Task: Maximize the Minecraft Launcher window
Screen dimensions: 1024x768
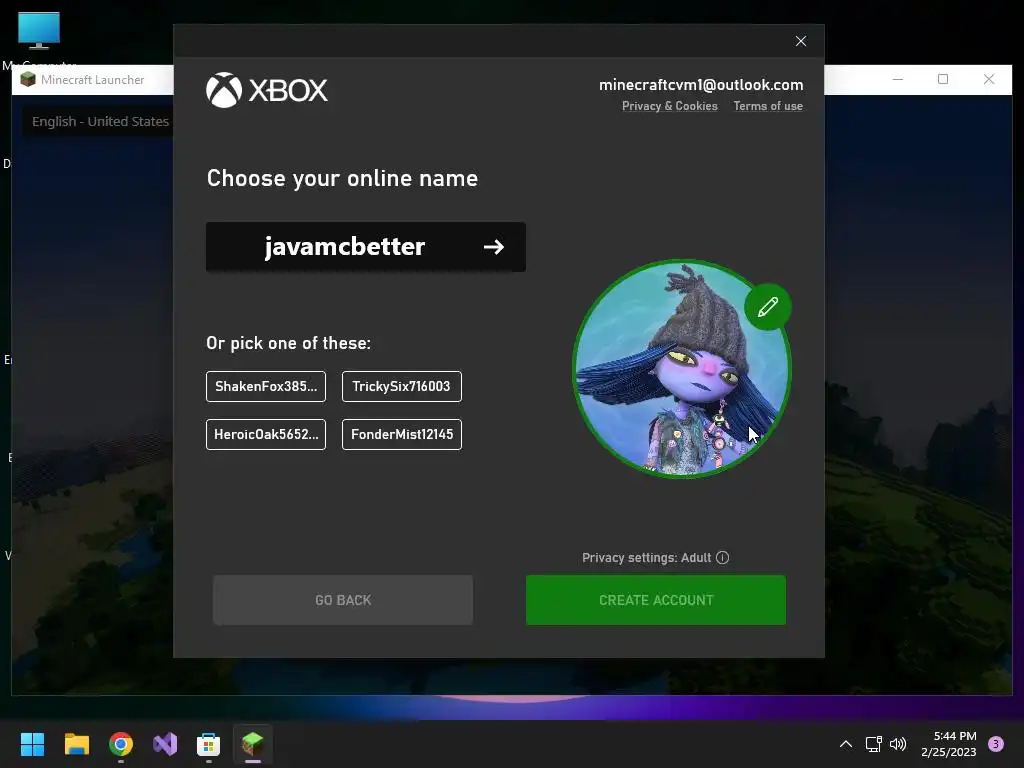Action: point(943,79)
